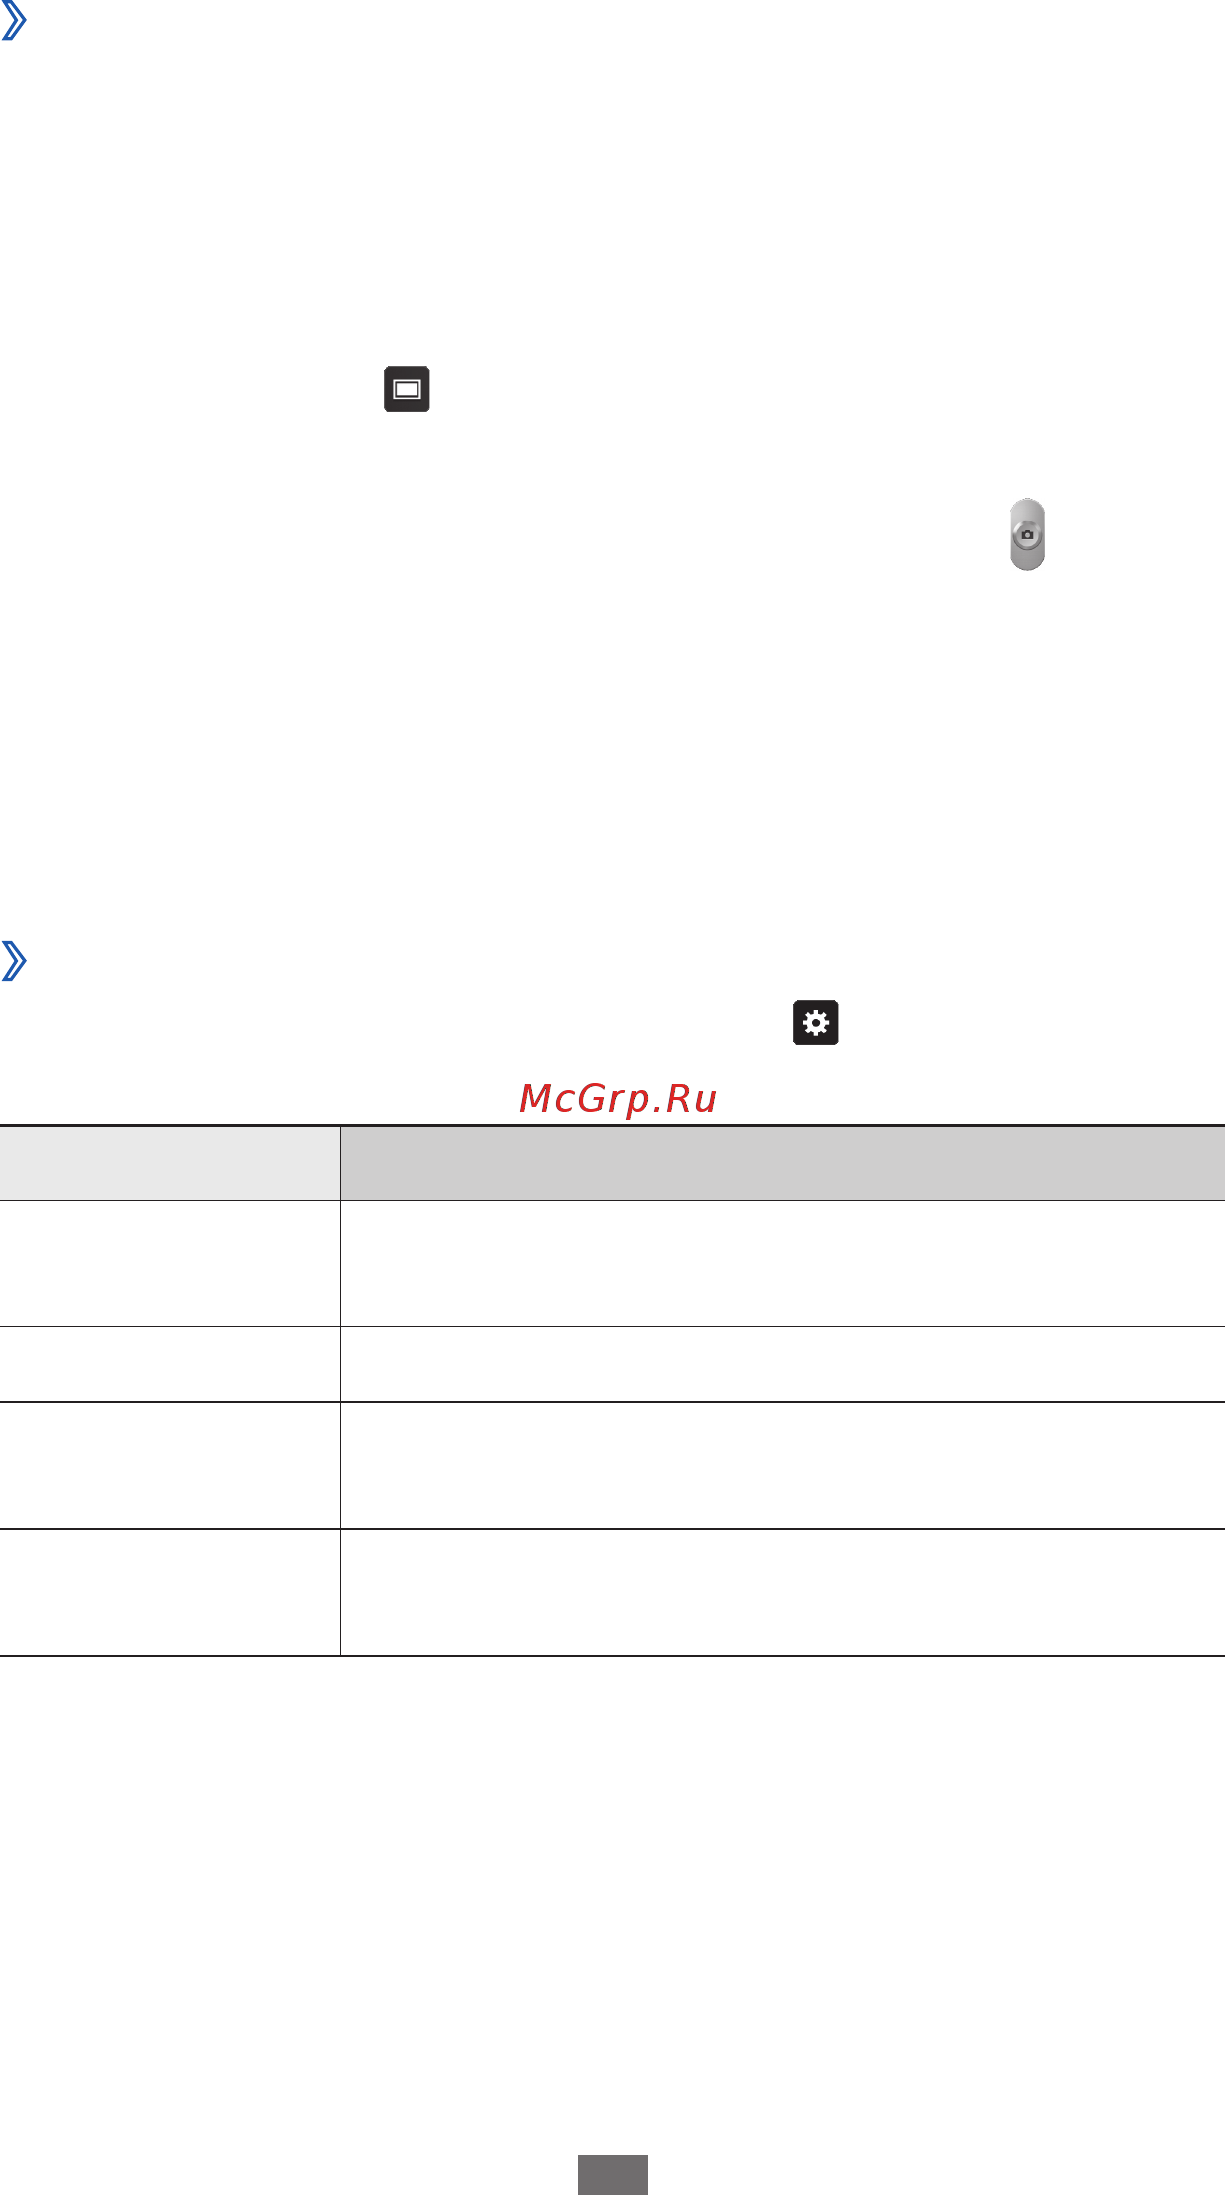Click the first body row's left cell
This screenshot has height=2195, width=1225.
coord(170,1264)
